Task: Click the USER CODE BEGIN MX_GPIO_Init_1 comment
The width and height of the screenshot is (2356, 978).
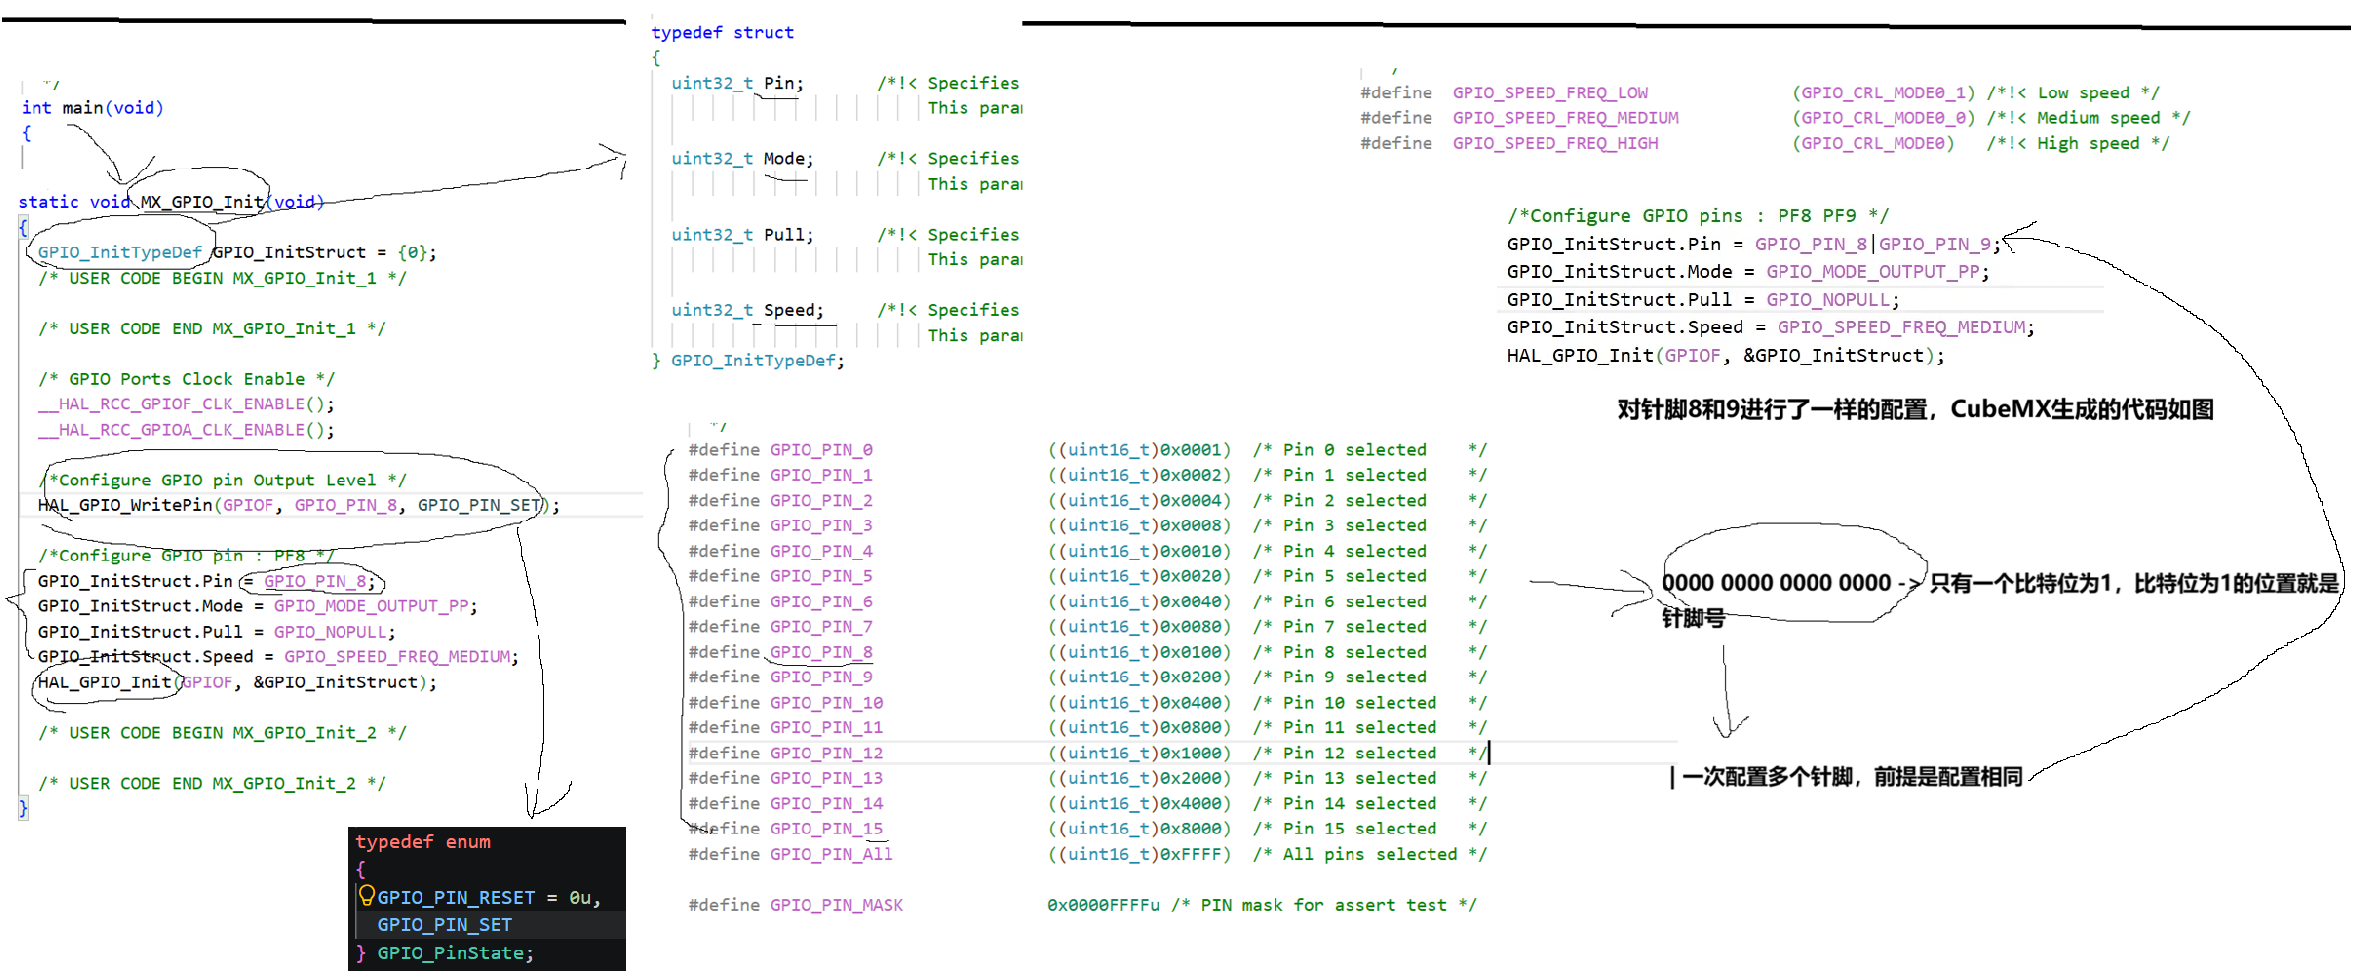Action: (x=222, y=278)
